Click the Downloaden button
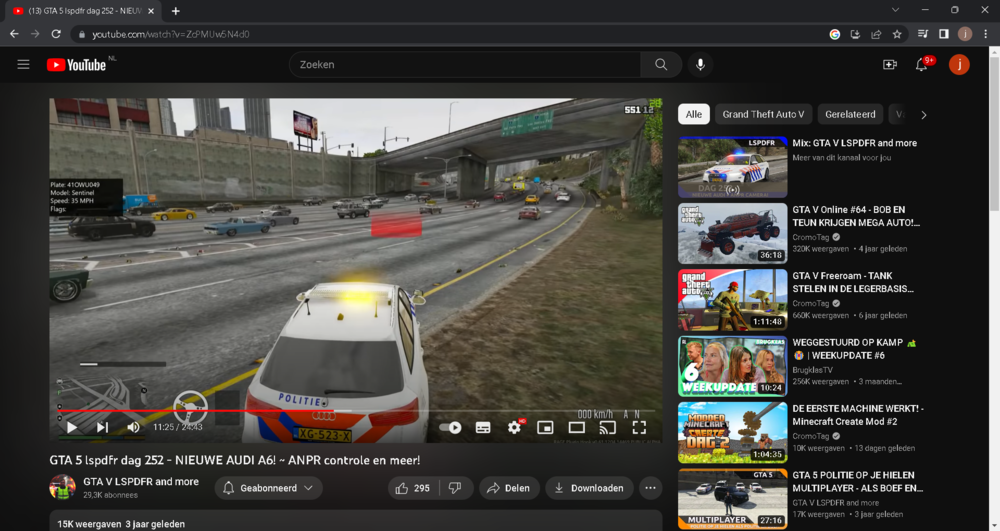Screen dimensions: 1000x531 pyautogui.click(x=589, y=488)
